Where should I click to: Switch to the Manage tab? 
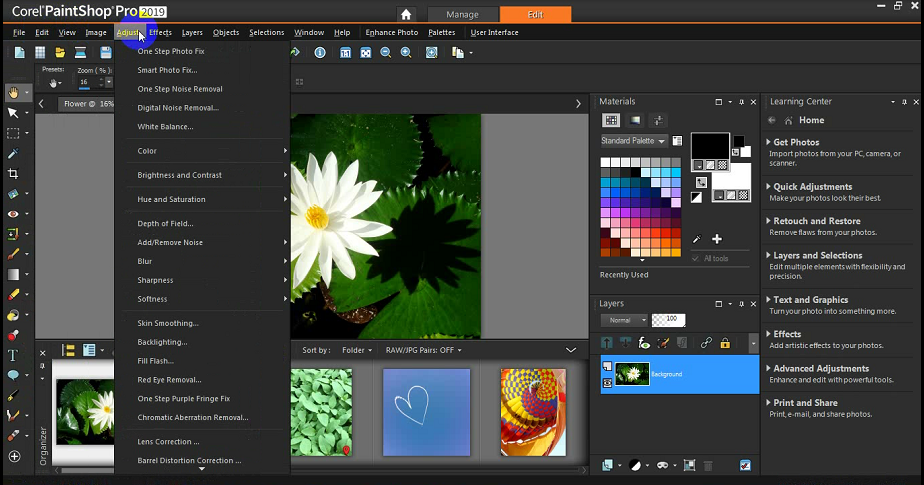463,14
